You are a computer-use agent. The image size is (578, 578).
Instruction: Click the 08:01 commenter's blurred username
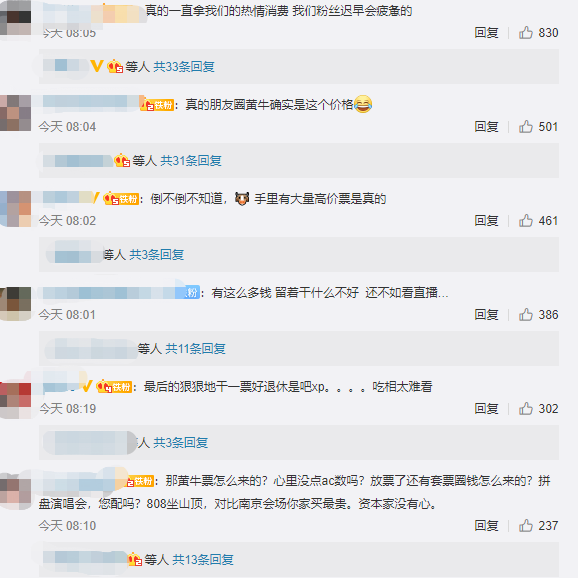[114, 293]
